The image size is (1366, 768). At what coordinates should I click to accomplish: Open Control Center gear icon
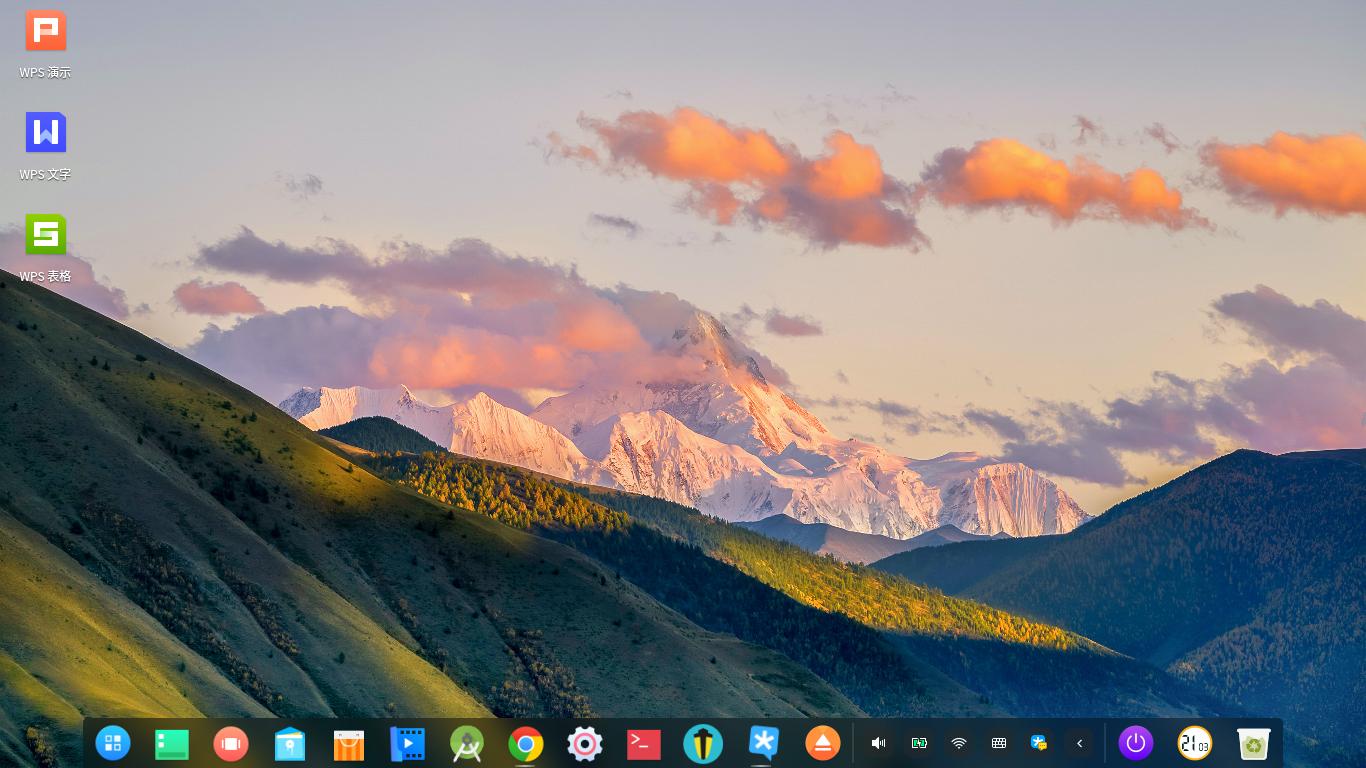[585, 744]
